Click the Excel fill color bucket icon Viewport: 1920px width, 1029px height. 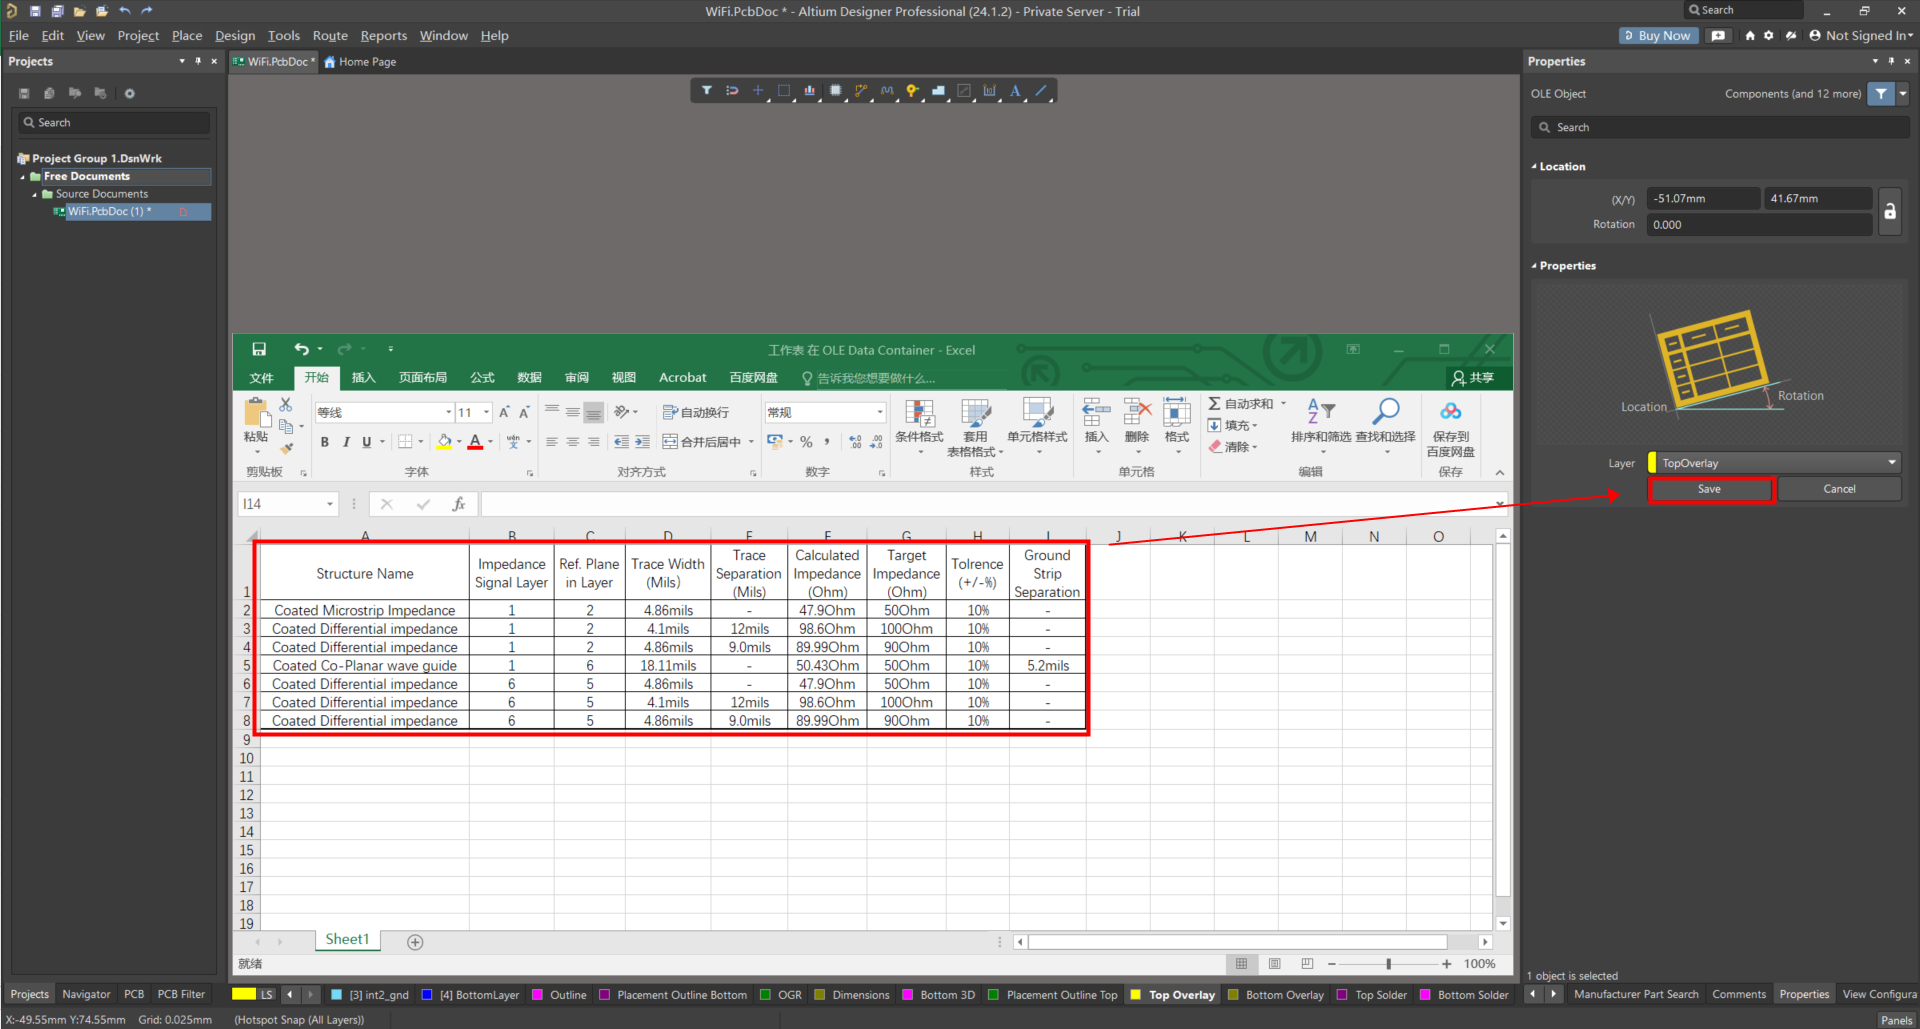pos(444,442)
